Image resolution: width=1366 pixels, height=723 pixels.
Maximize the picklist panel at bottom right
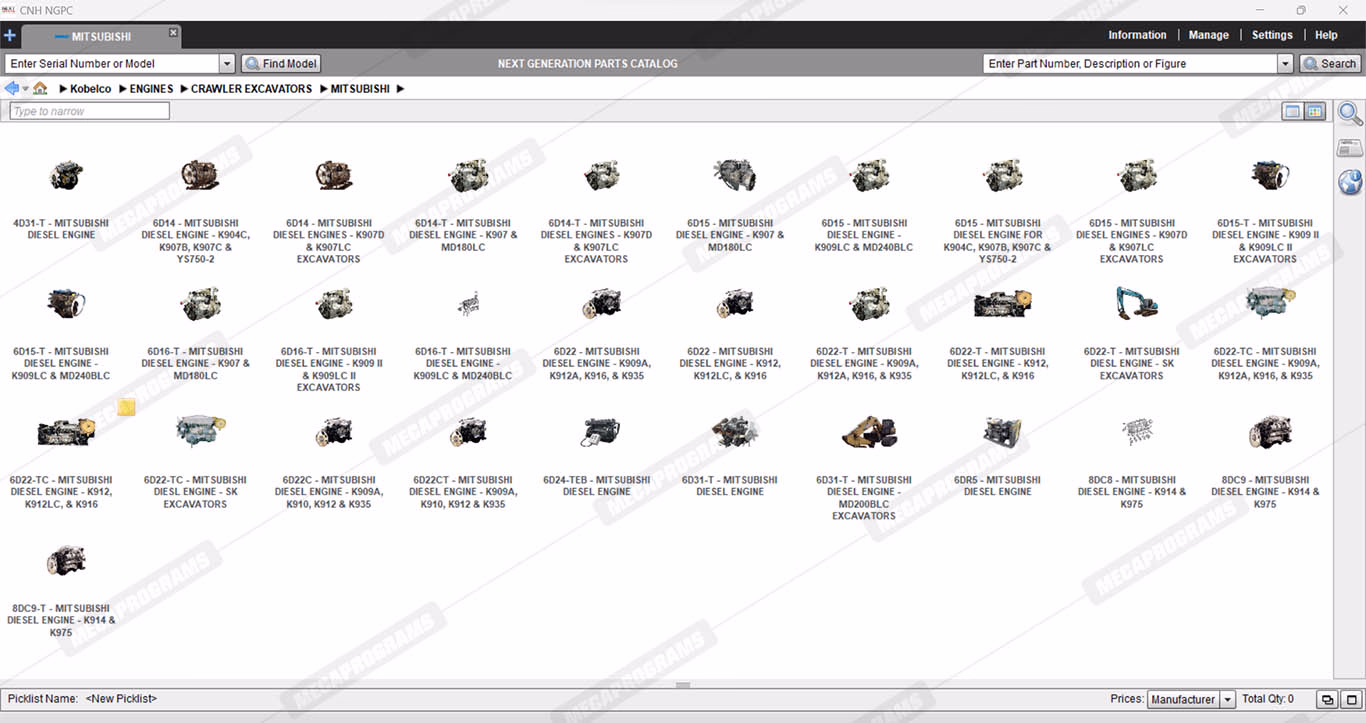pyautogui.click(x=1350, y=699)
